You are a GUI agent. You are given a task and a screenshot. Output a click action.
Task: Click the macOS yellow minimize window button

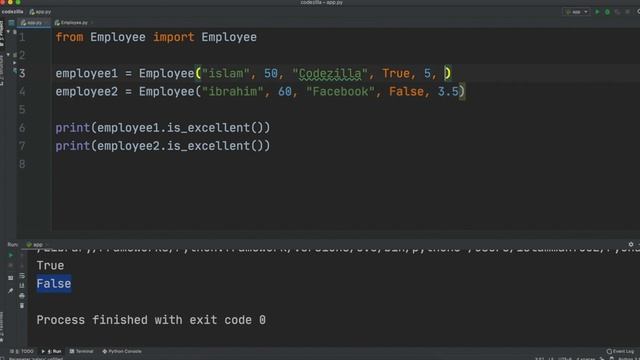[x=10, y=2]
